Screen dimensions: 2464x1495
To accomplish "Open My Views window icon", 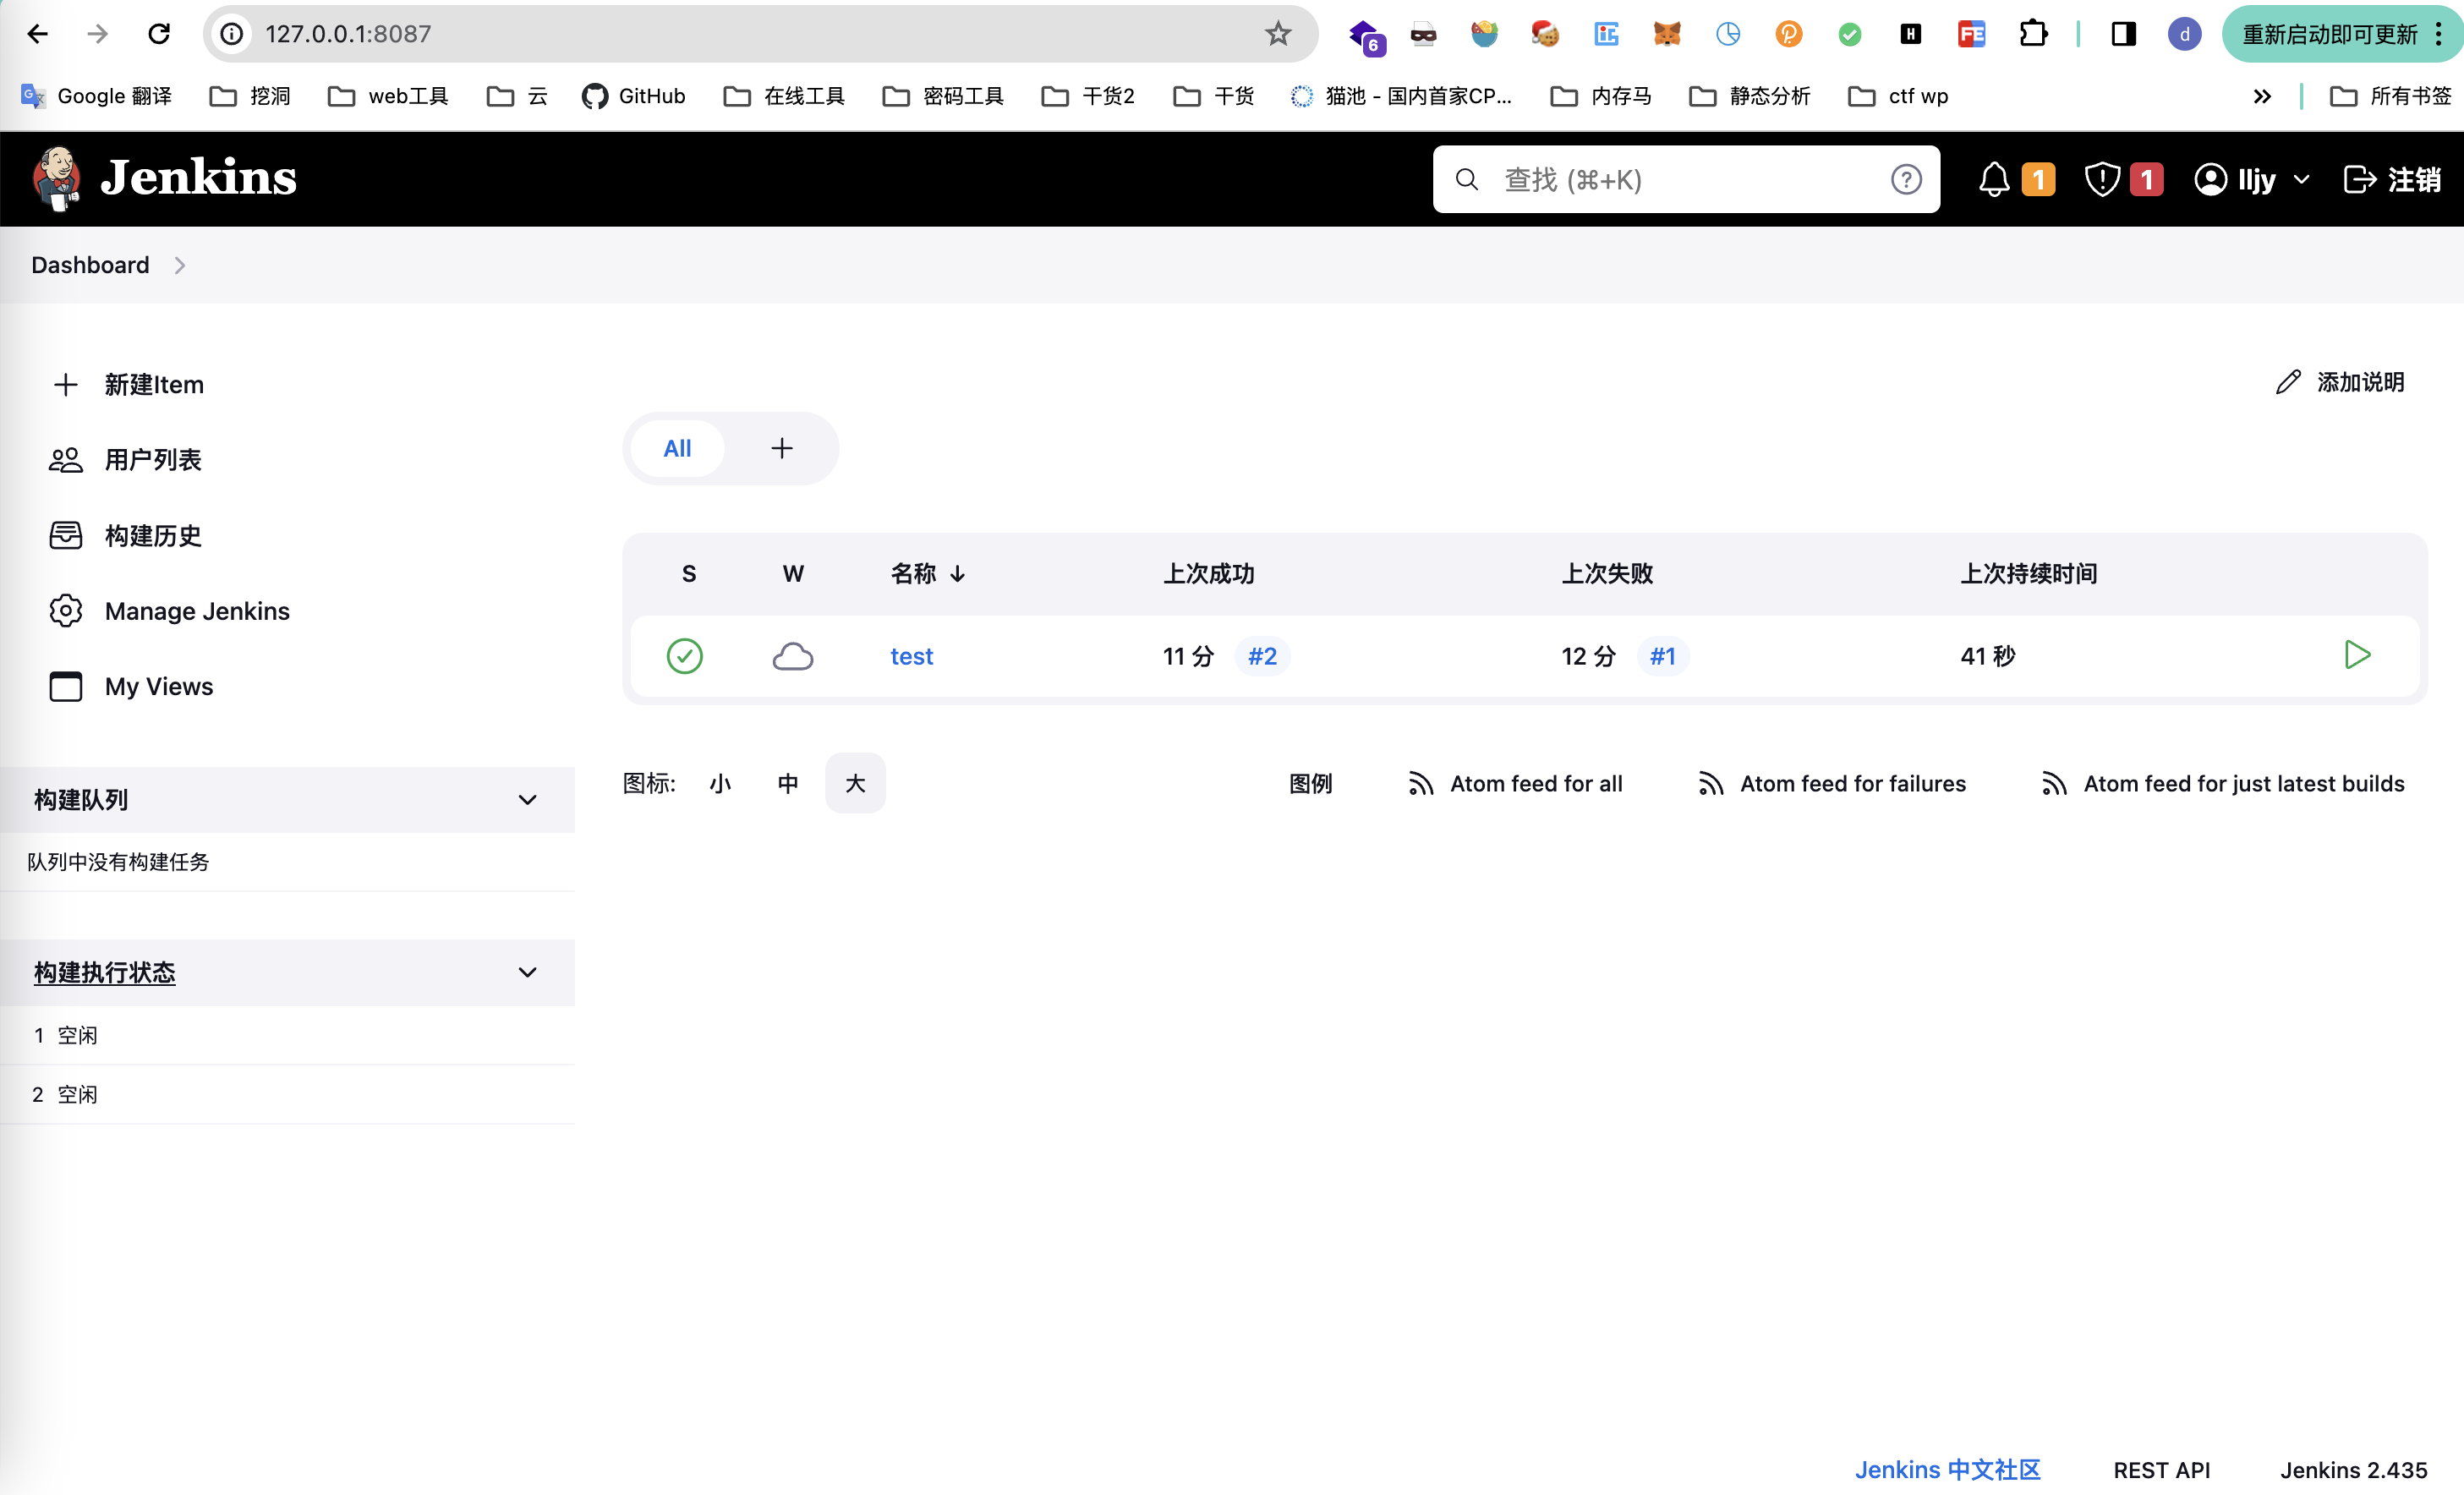I will click(x=66, y=686).
